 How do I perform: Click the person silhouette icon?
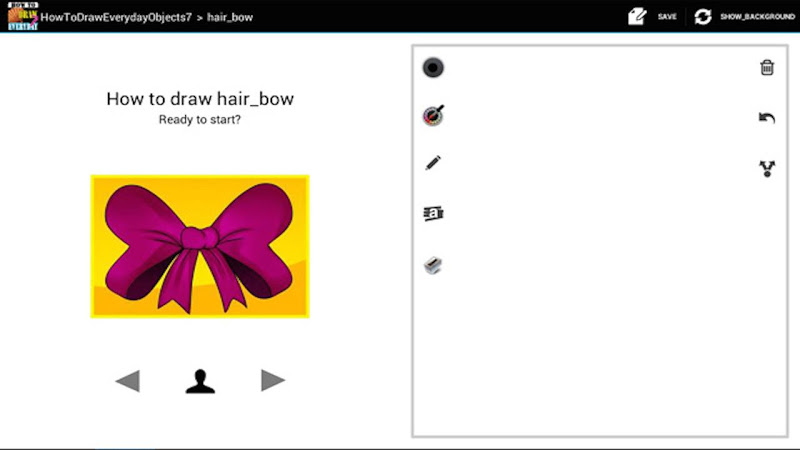click(x=200, y=381)
